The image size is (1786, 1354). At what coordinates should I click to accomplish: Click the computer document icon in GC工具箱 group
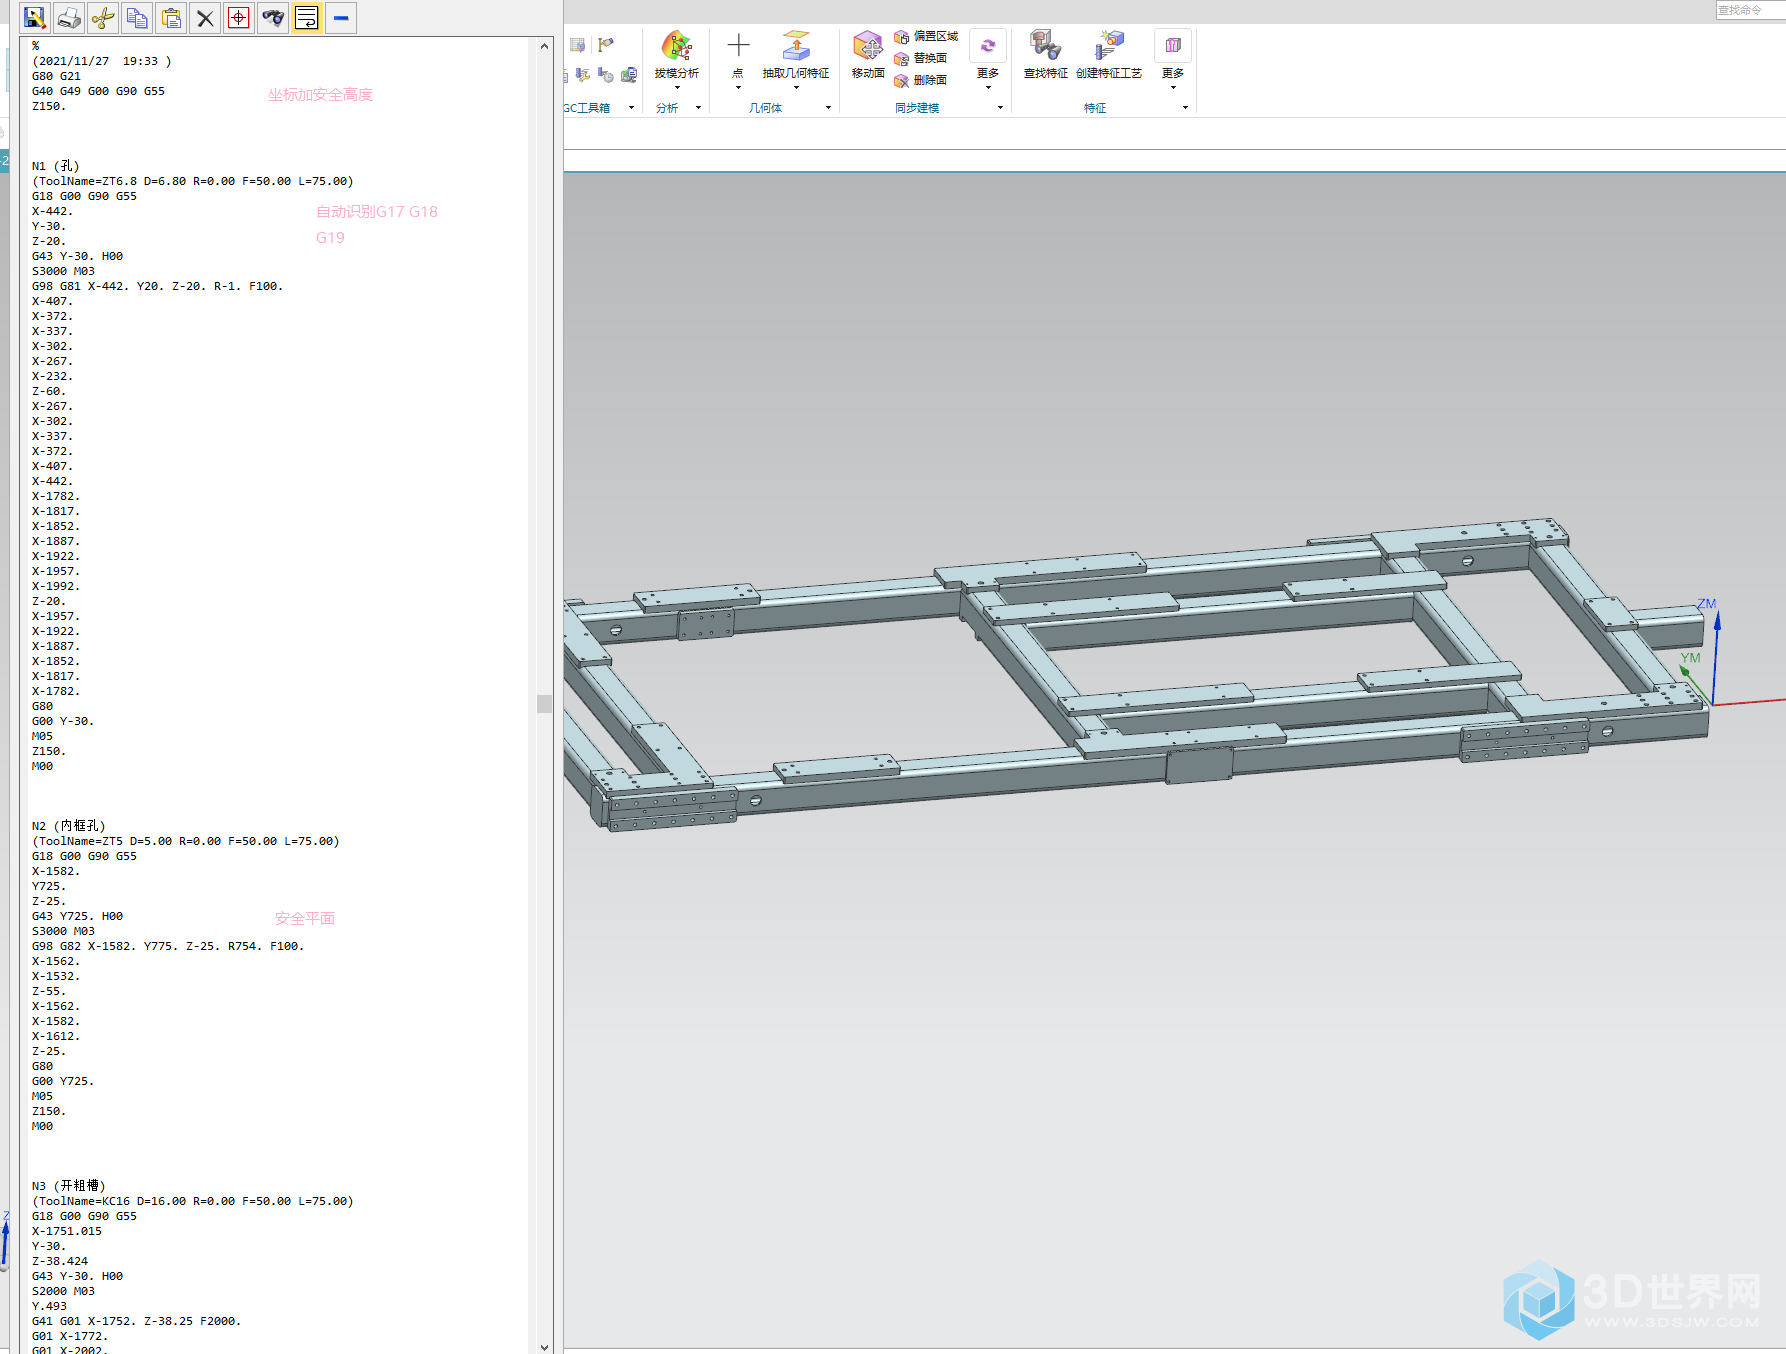point(629,75)
